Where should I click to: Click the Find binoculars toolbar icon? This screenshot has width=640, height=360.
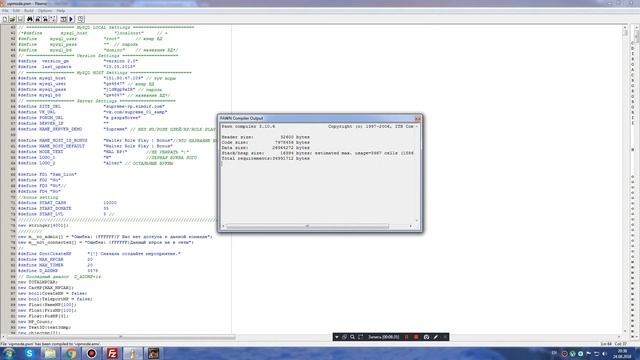(30, 19)
